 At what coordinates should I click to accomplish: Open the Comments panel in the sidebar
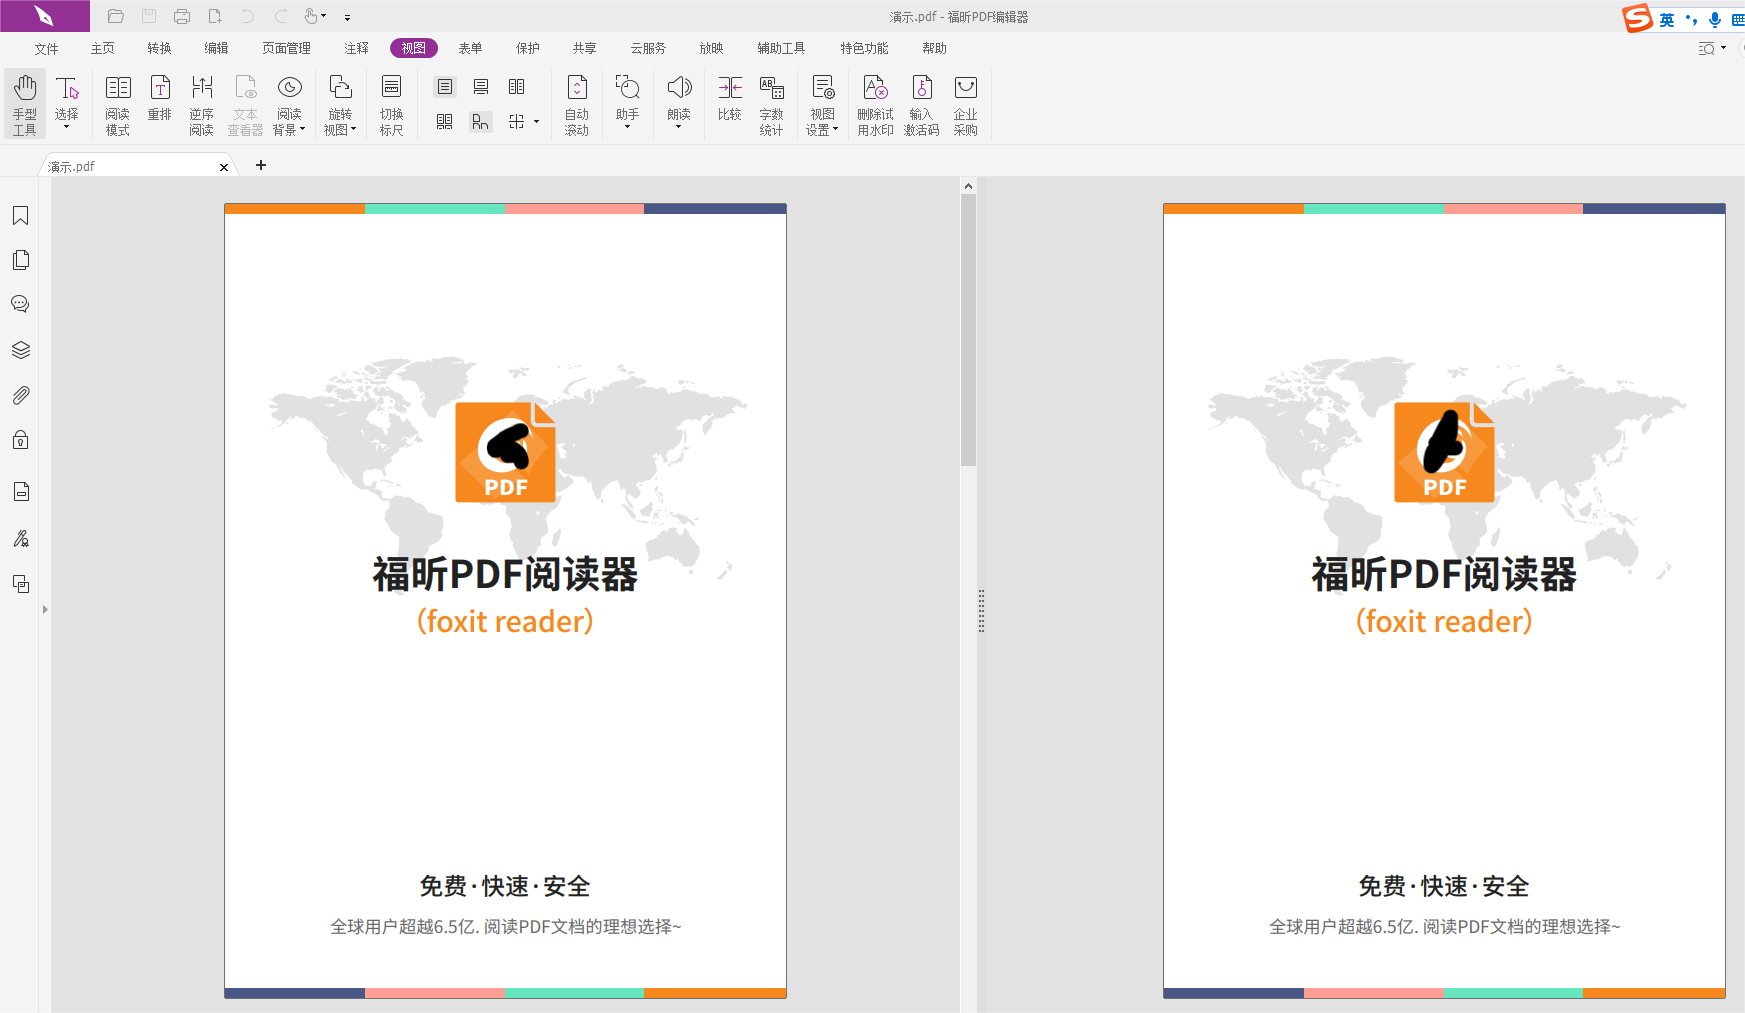21,304
